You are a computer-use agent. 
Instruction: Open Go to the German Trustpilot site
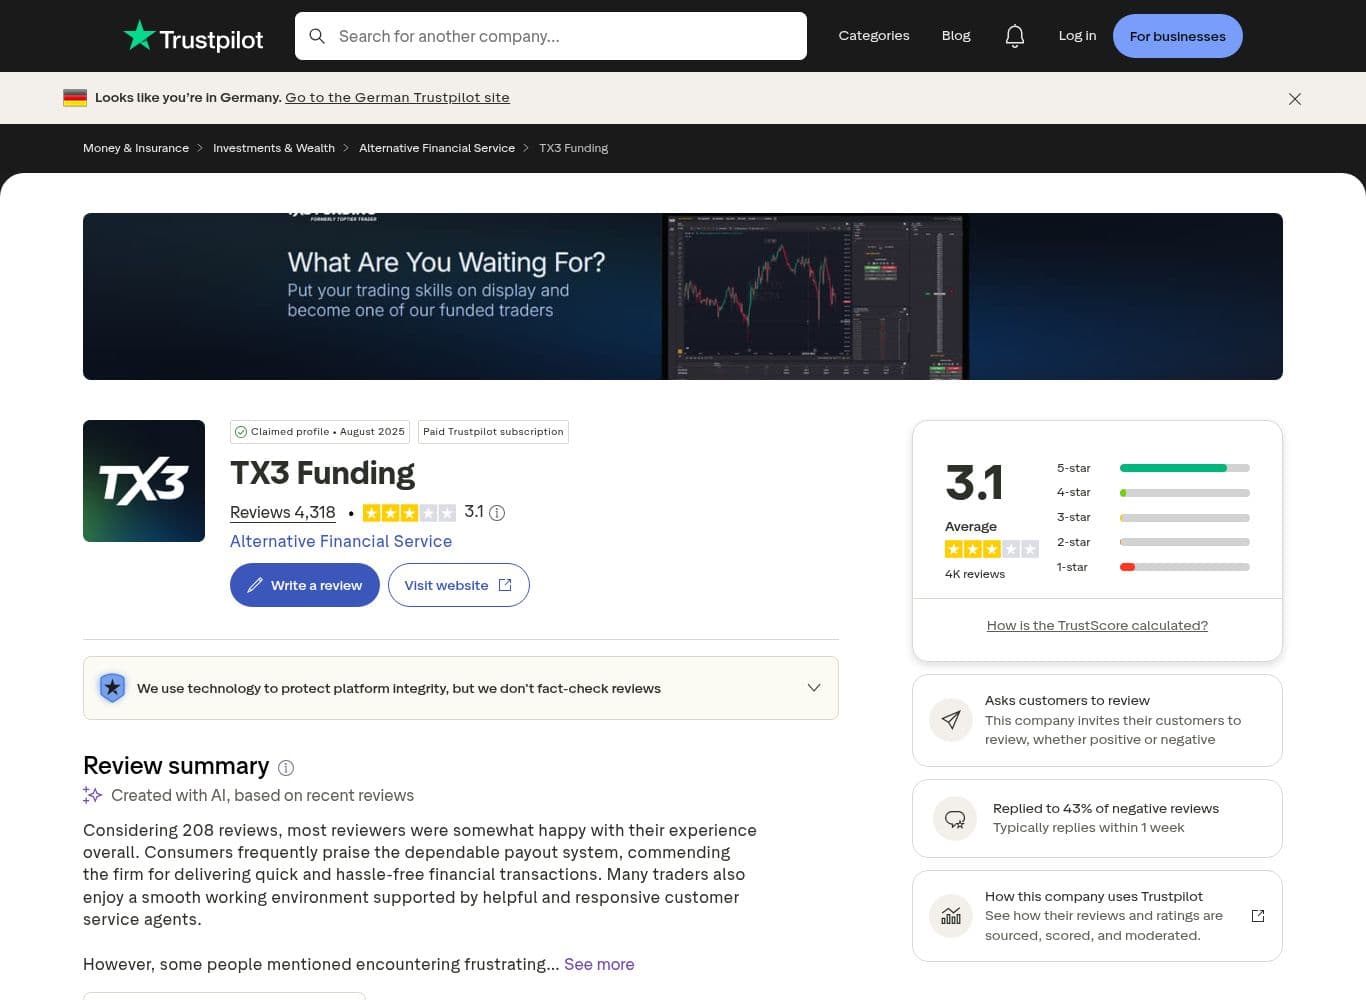(397, 97)
